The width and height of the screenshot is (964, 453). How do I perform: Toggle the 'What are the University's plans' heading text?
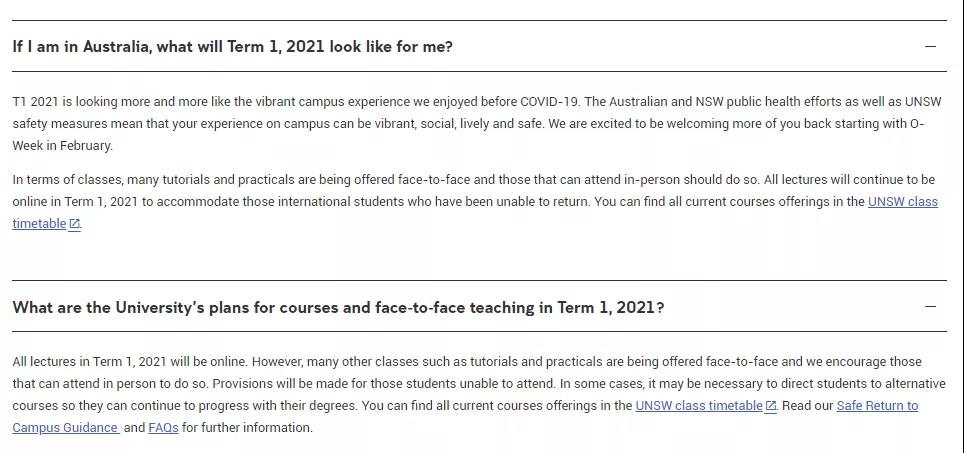(x=338, y=307)
